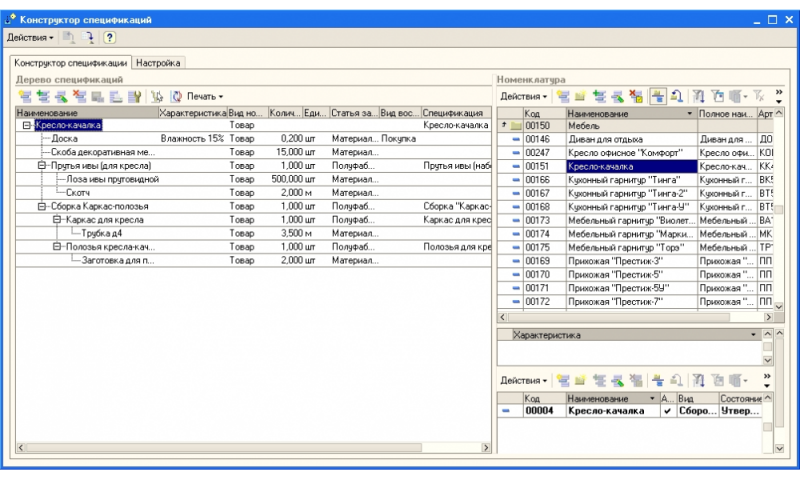Toggle the active checkmark for specification 00004
The image size is (800, 480).
[667, 411]
